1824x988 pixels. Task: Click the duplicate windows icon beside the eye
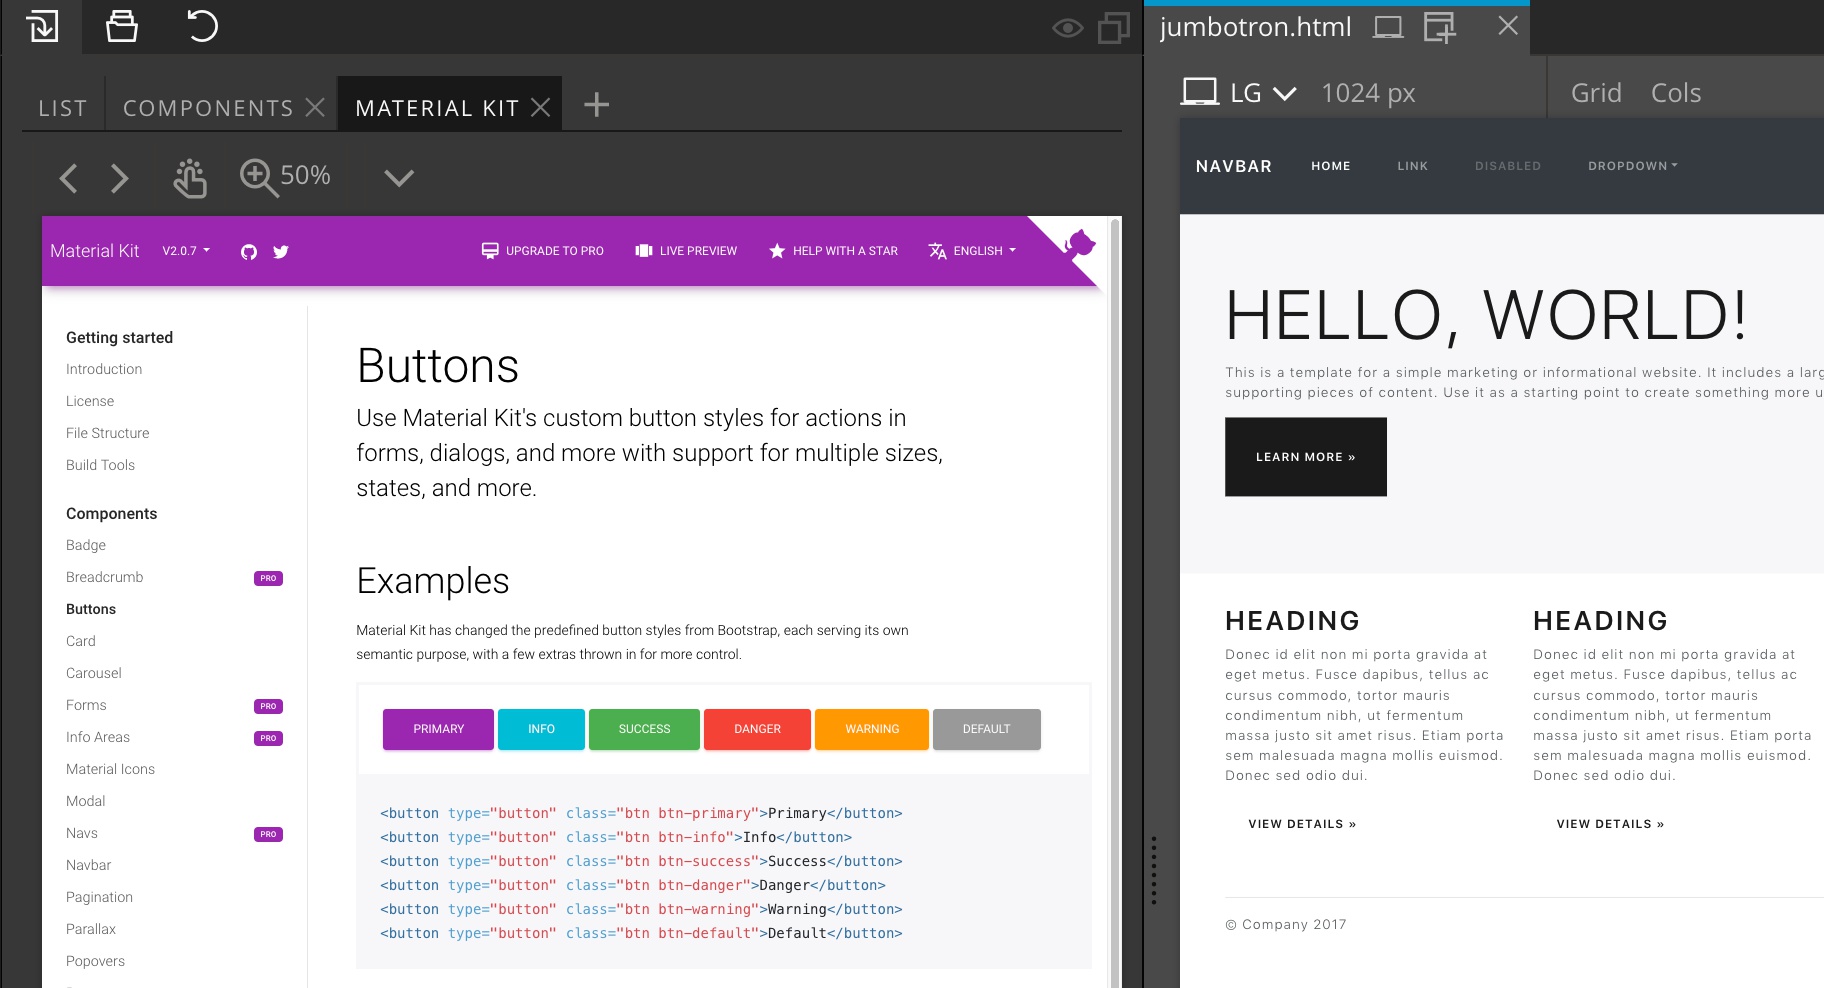coord(1113,28)
